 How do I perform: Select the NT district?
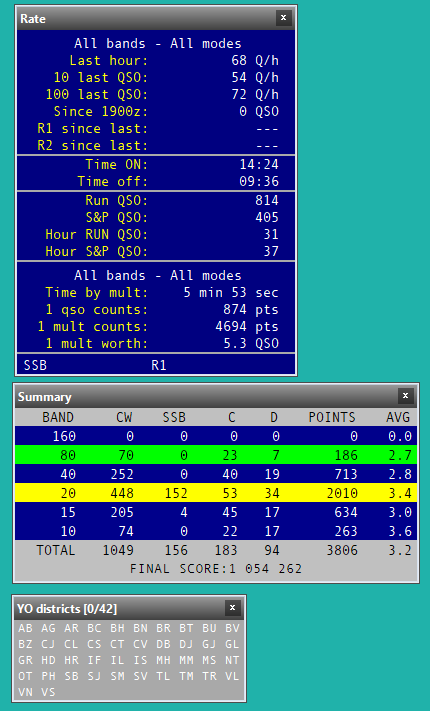pos(232,660)
